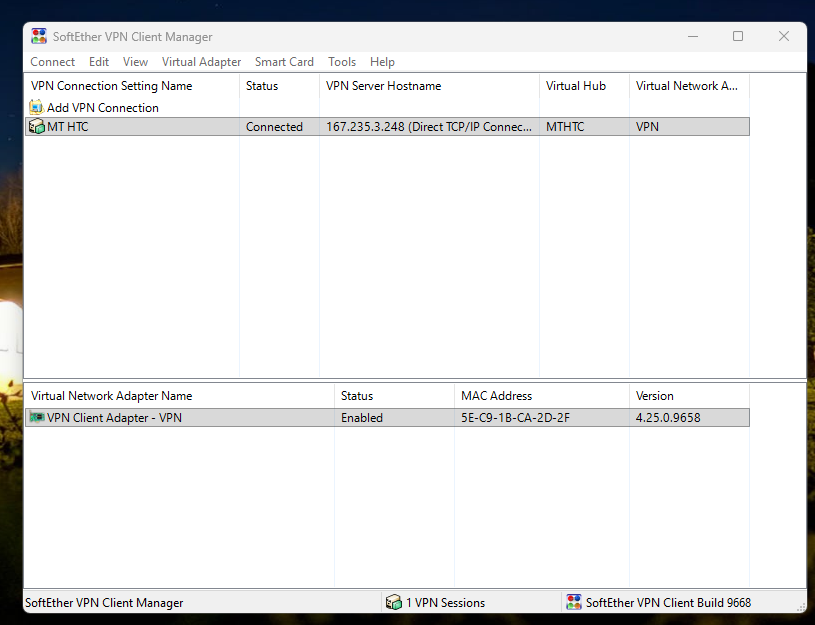
Task: Open the Edit menu
Action: (99, 62)
